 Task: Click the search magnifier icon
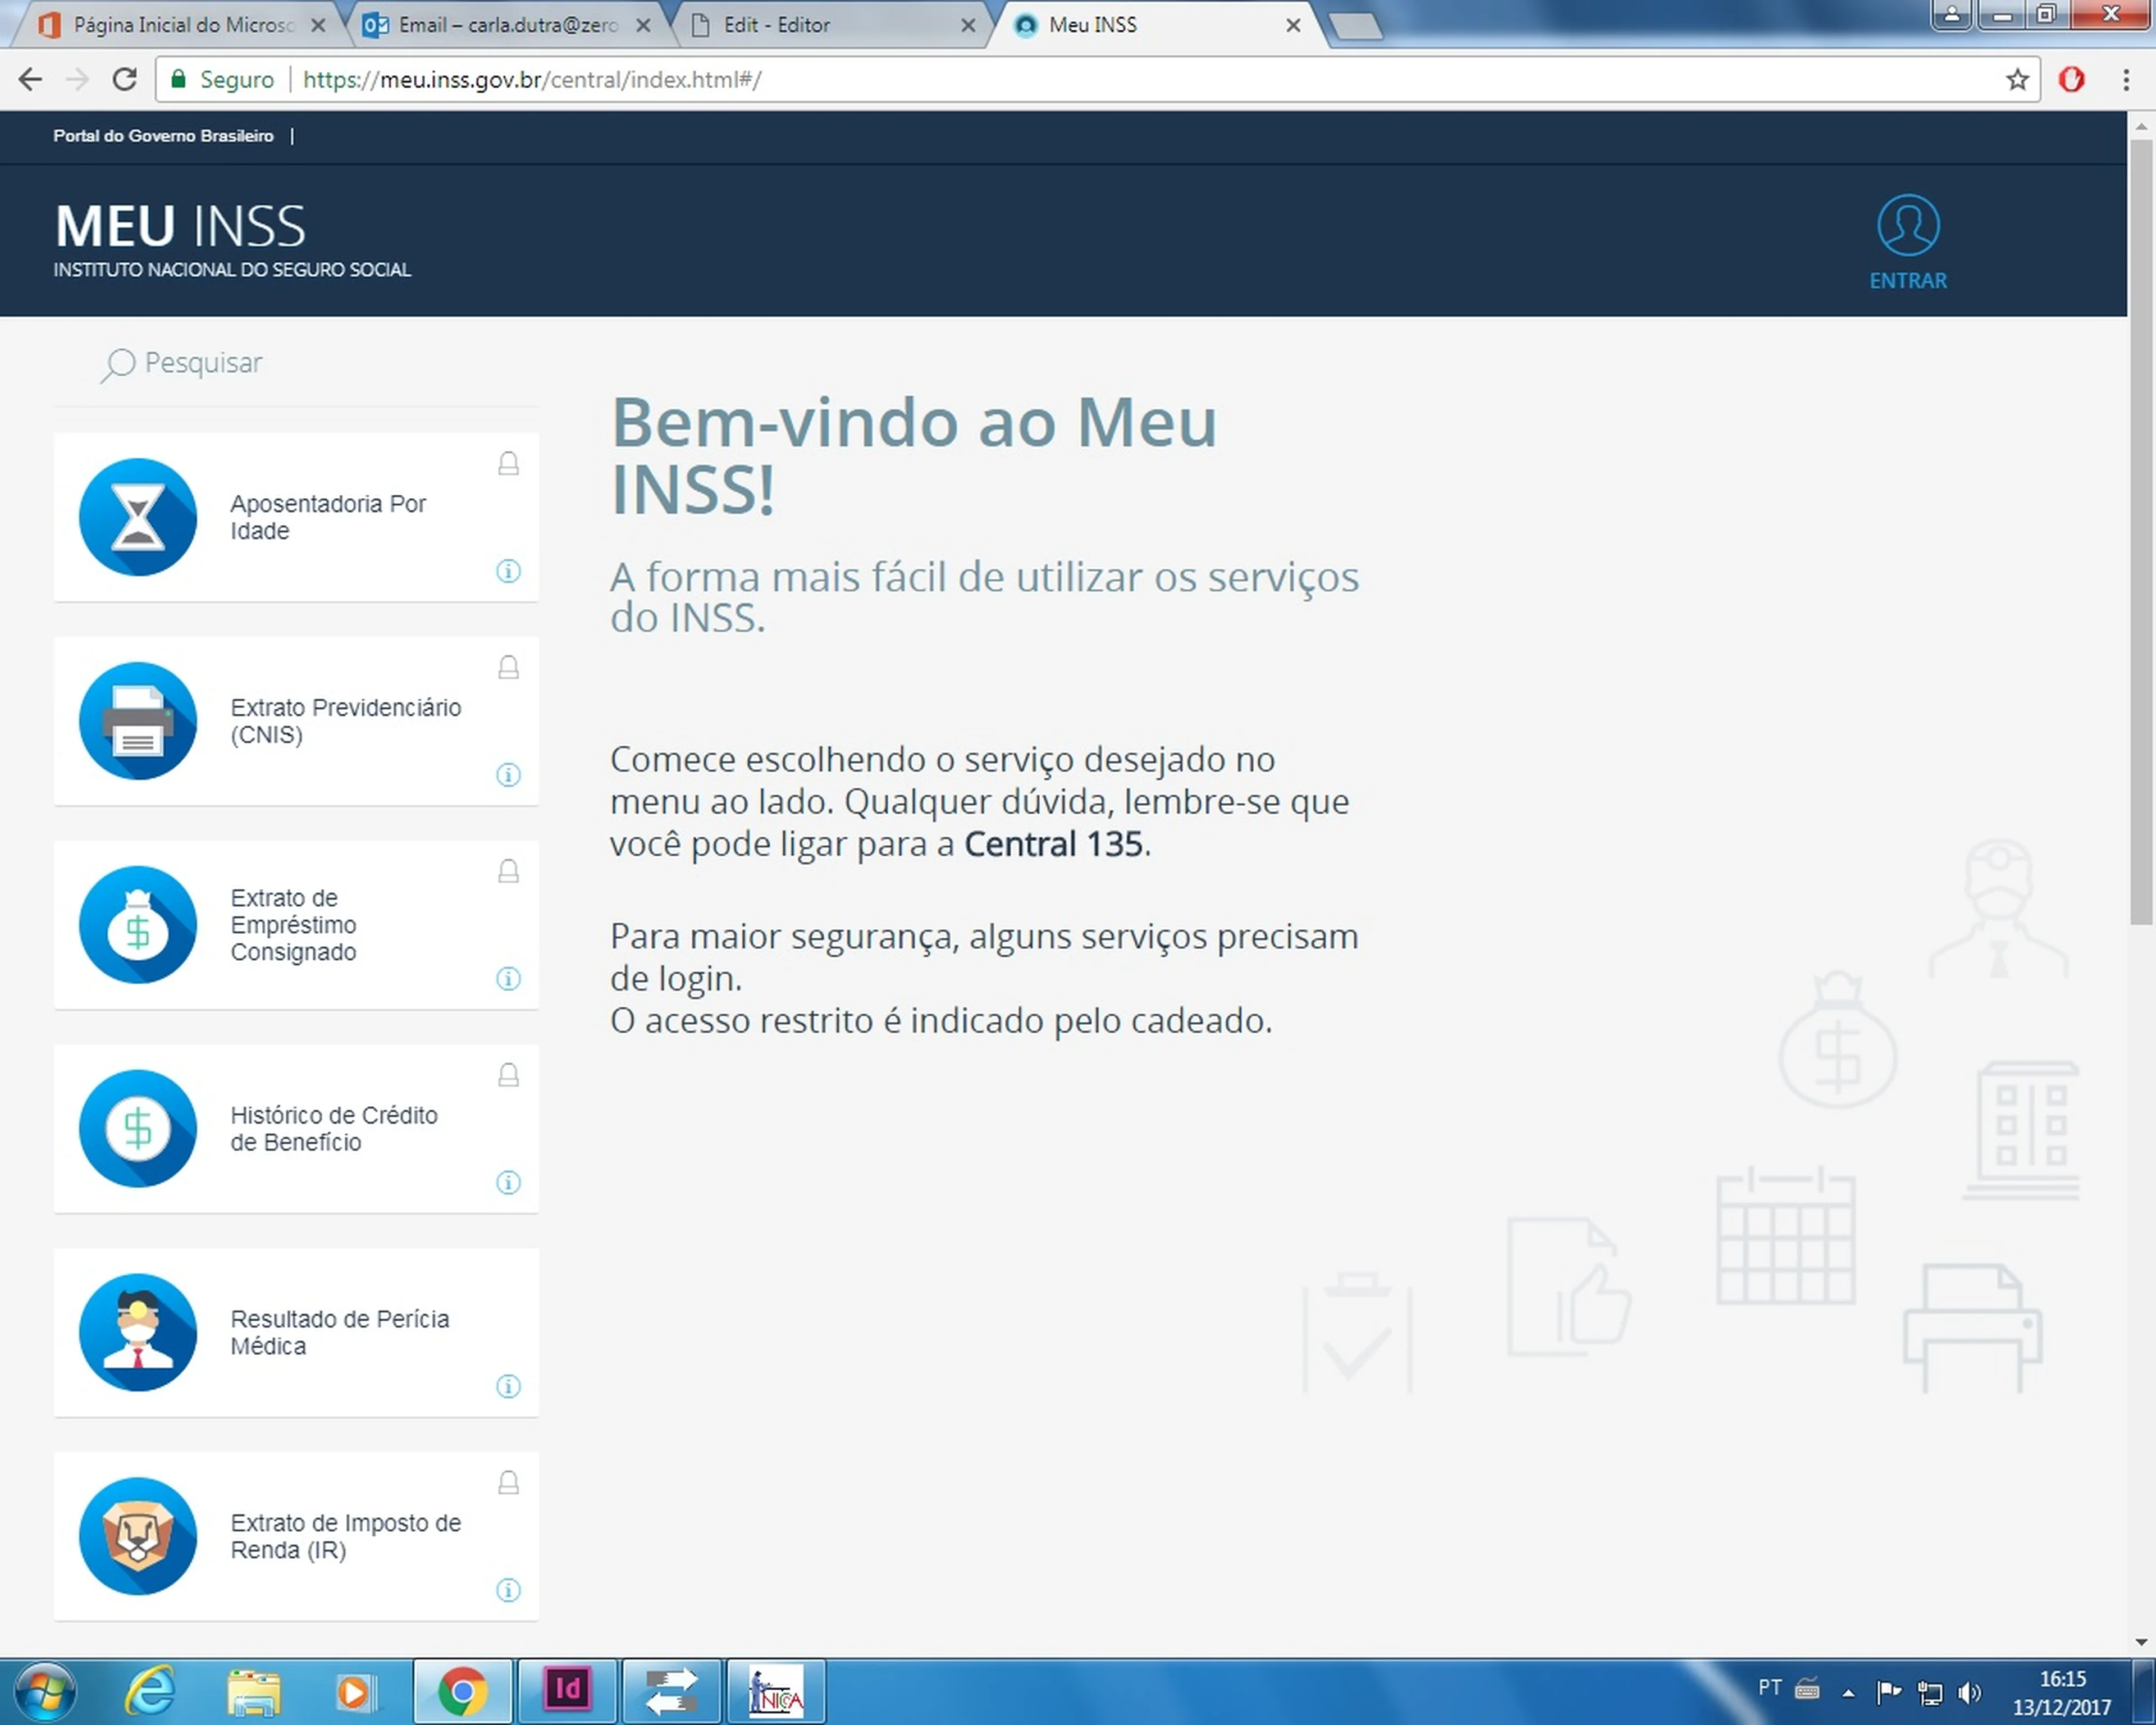pyautogui.click(x=117, y=365)
